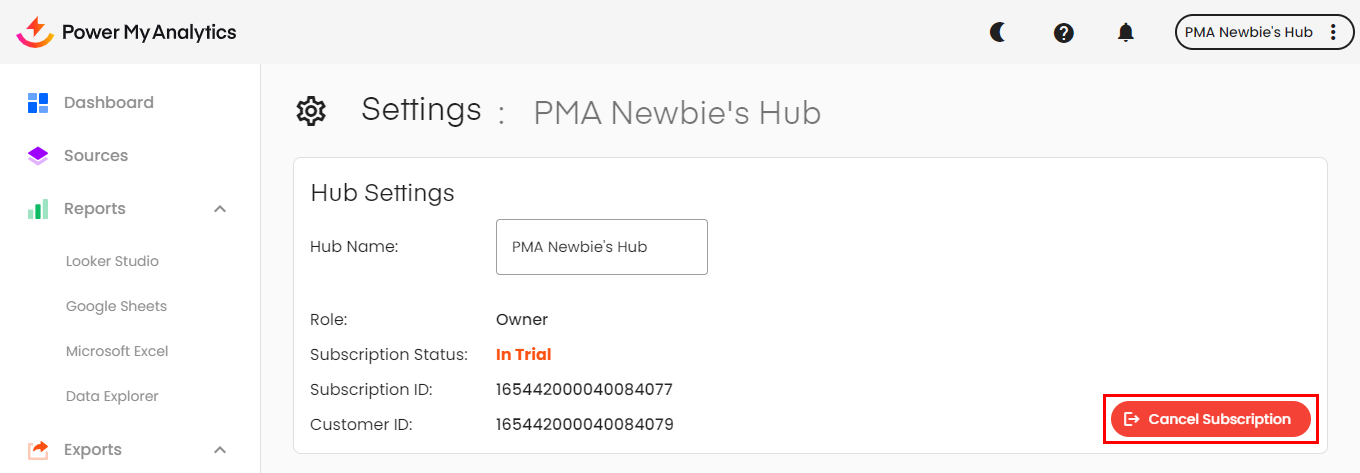
Task: Open the Looker Studio reports page
Action: tap(112, 261)
